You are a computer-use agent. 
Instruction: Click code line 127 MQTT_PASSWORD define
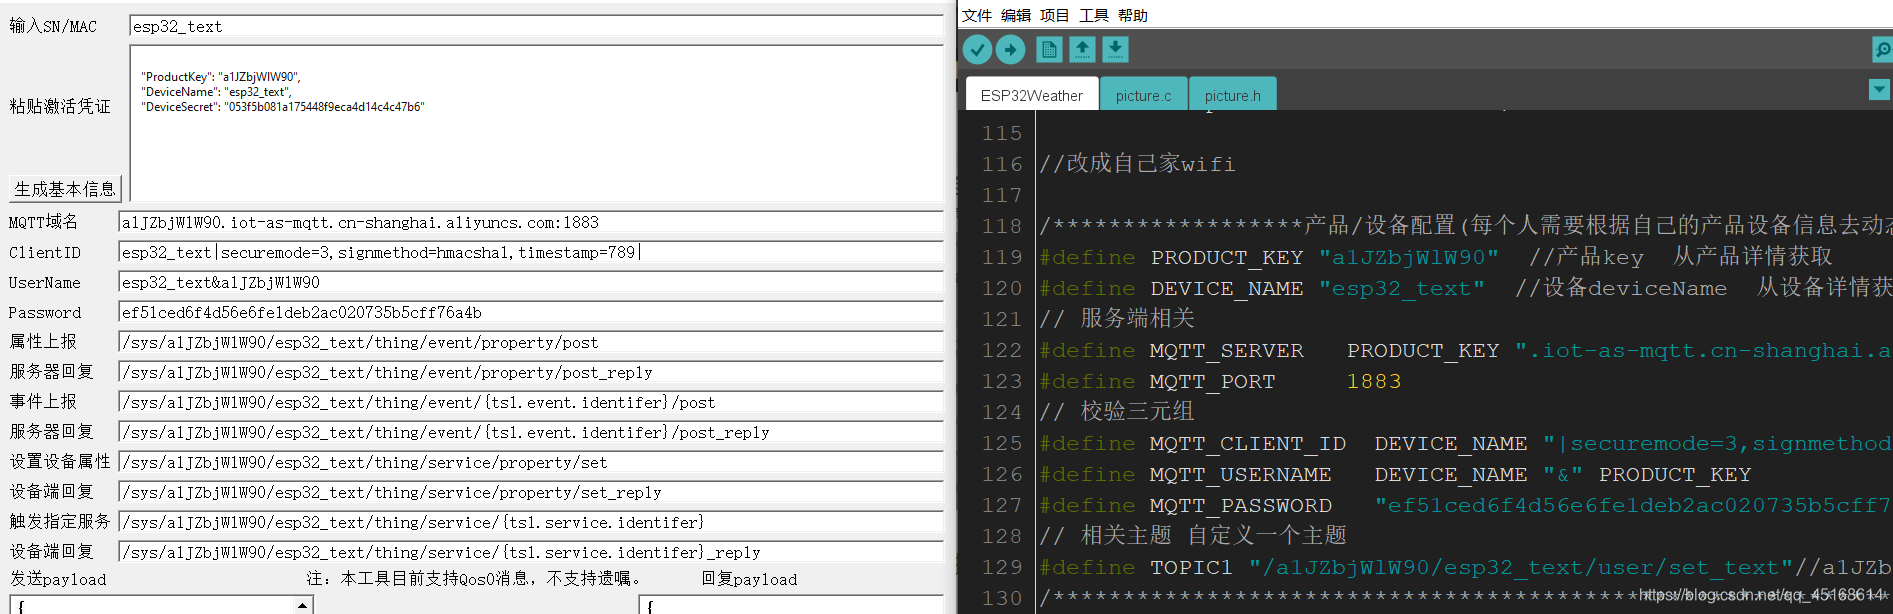(1465, 505)
